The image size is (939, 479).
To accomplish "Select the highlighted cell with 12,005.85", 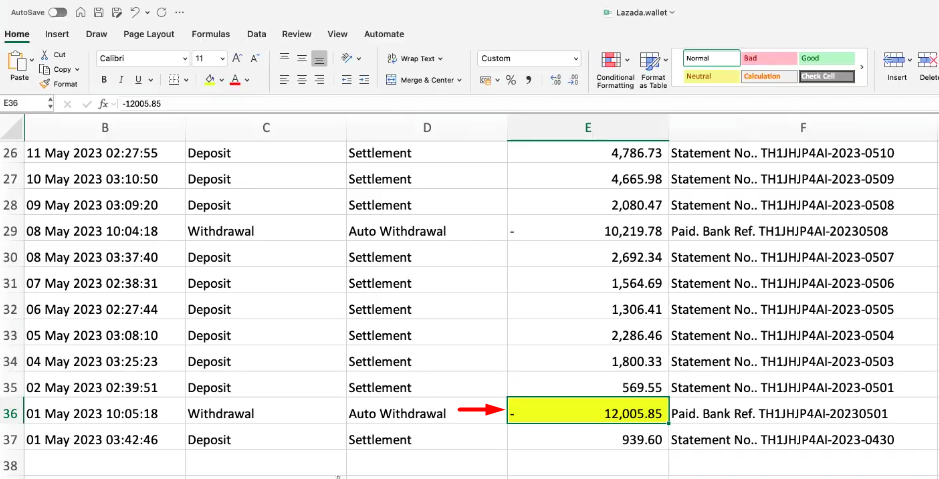I will click(588, 413).
